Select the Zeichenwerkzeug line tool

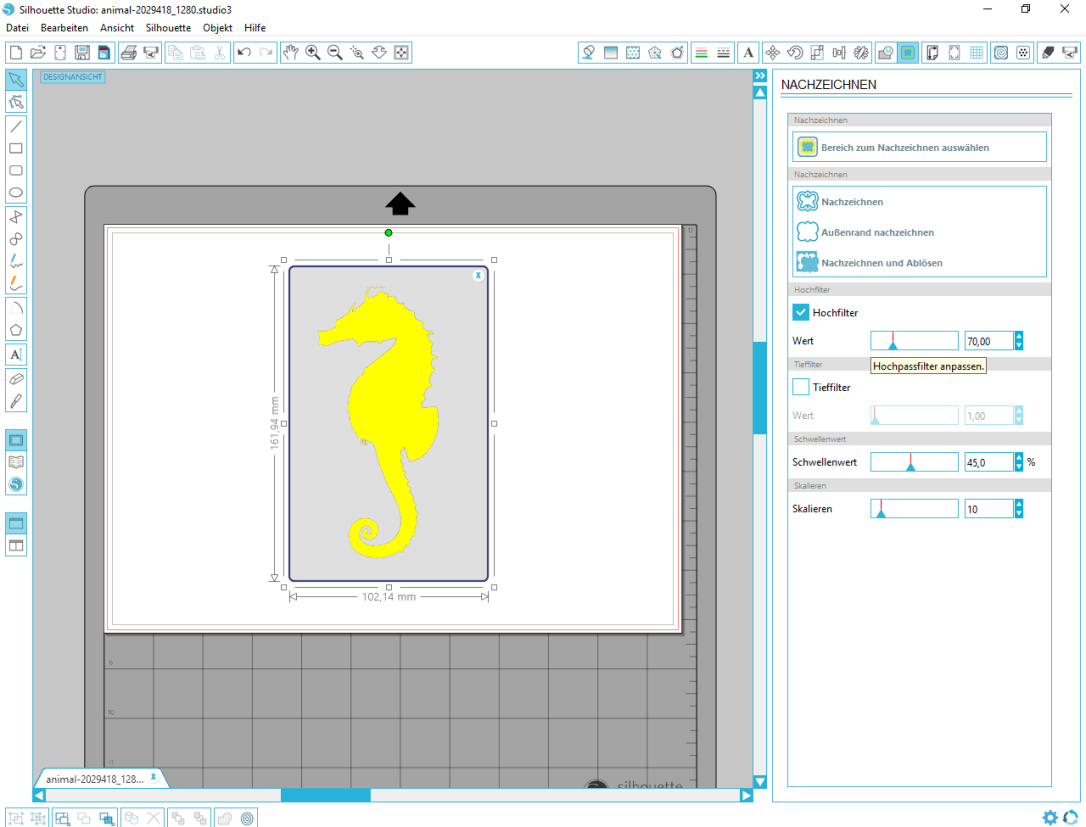coord(16,127)
